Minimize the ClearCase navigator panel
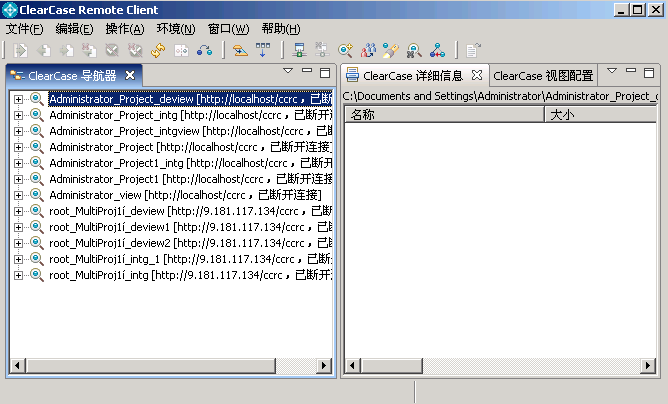Image resolution: width=668 pixels, height=404 pixels. [307, 70]
